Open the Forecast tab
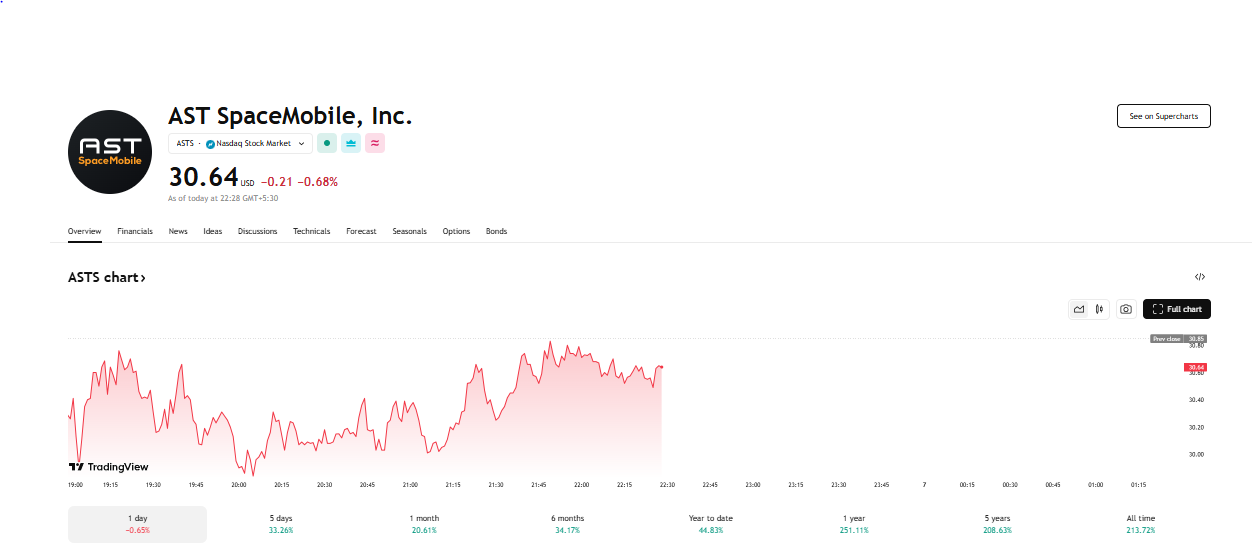Screen dimensions: 1252x560 (x=362, y=231)
